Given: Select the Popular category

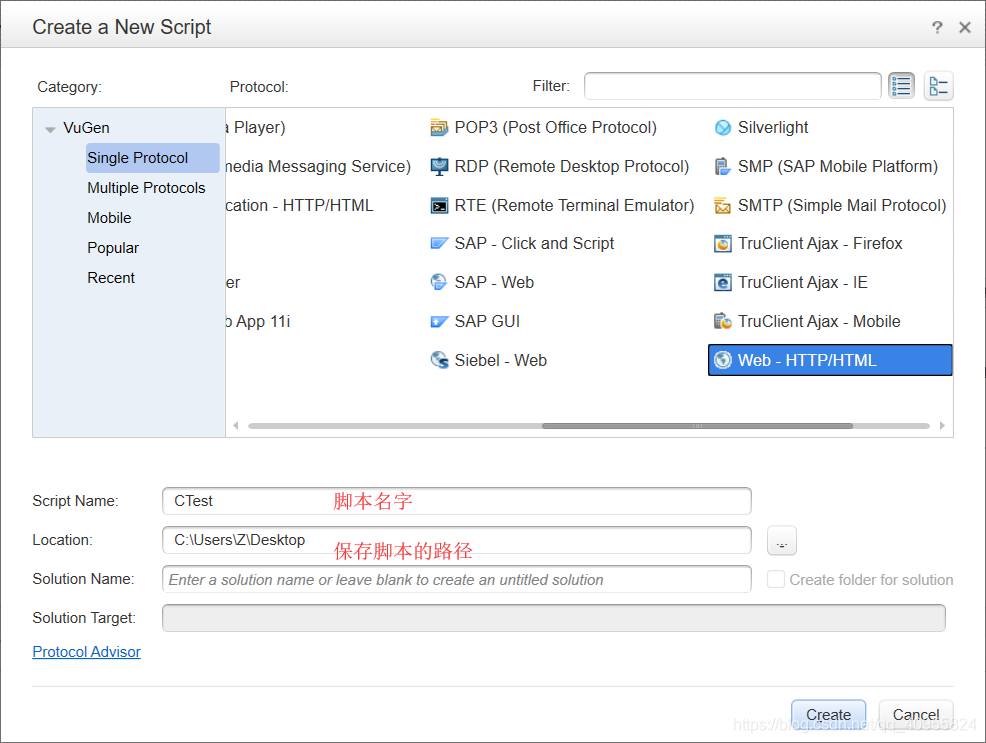Looking at the screenshot, I should [x=113, y=248].
